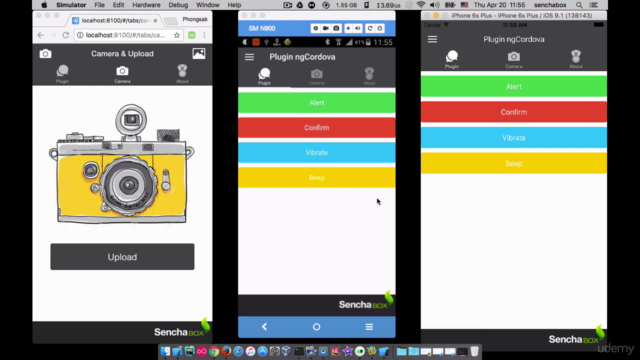The image size is (640, 360).
Task: Click volume icon in menu bar
Action: [x=435, y=5]
